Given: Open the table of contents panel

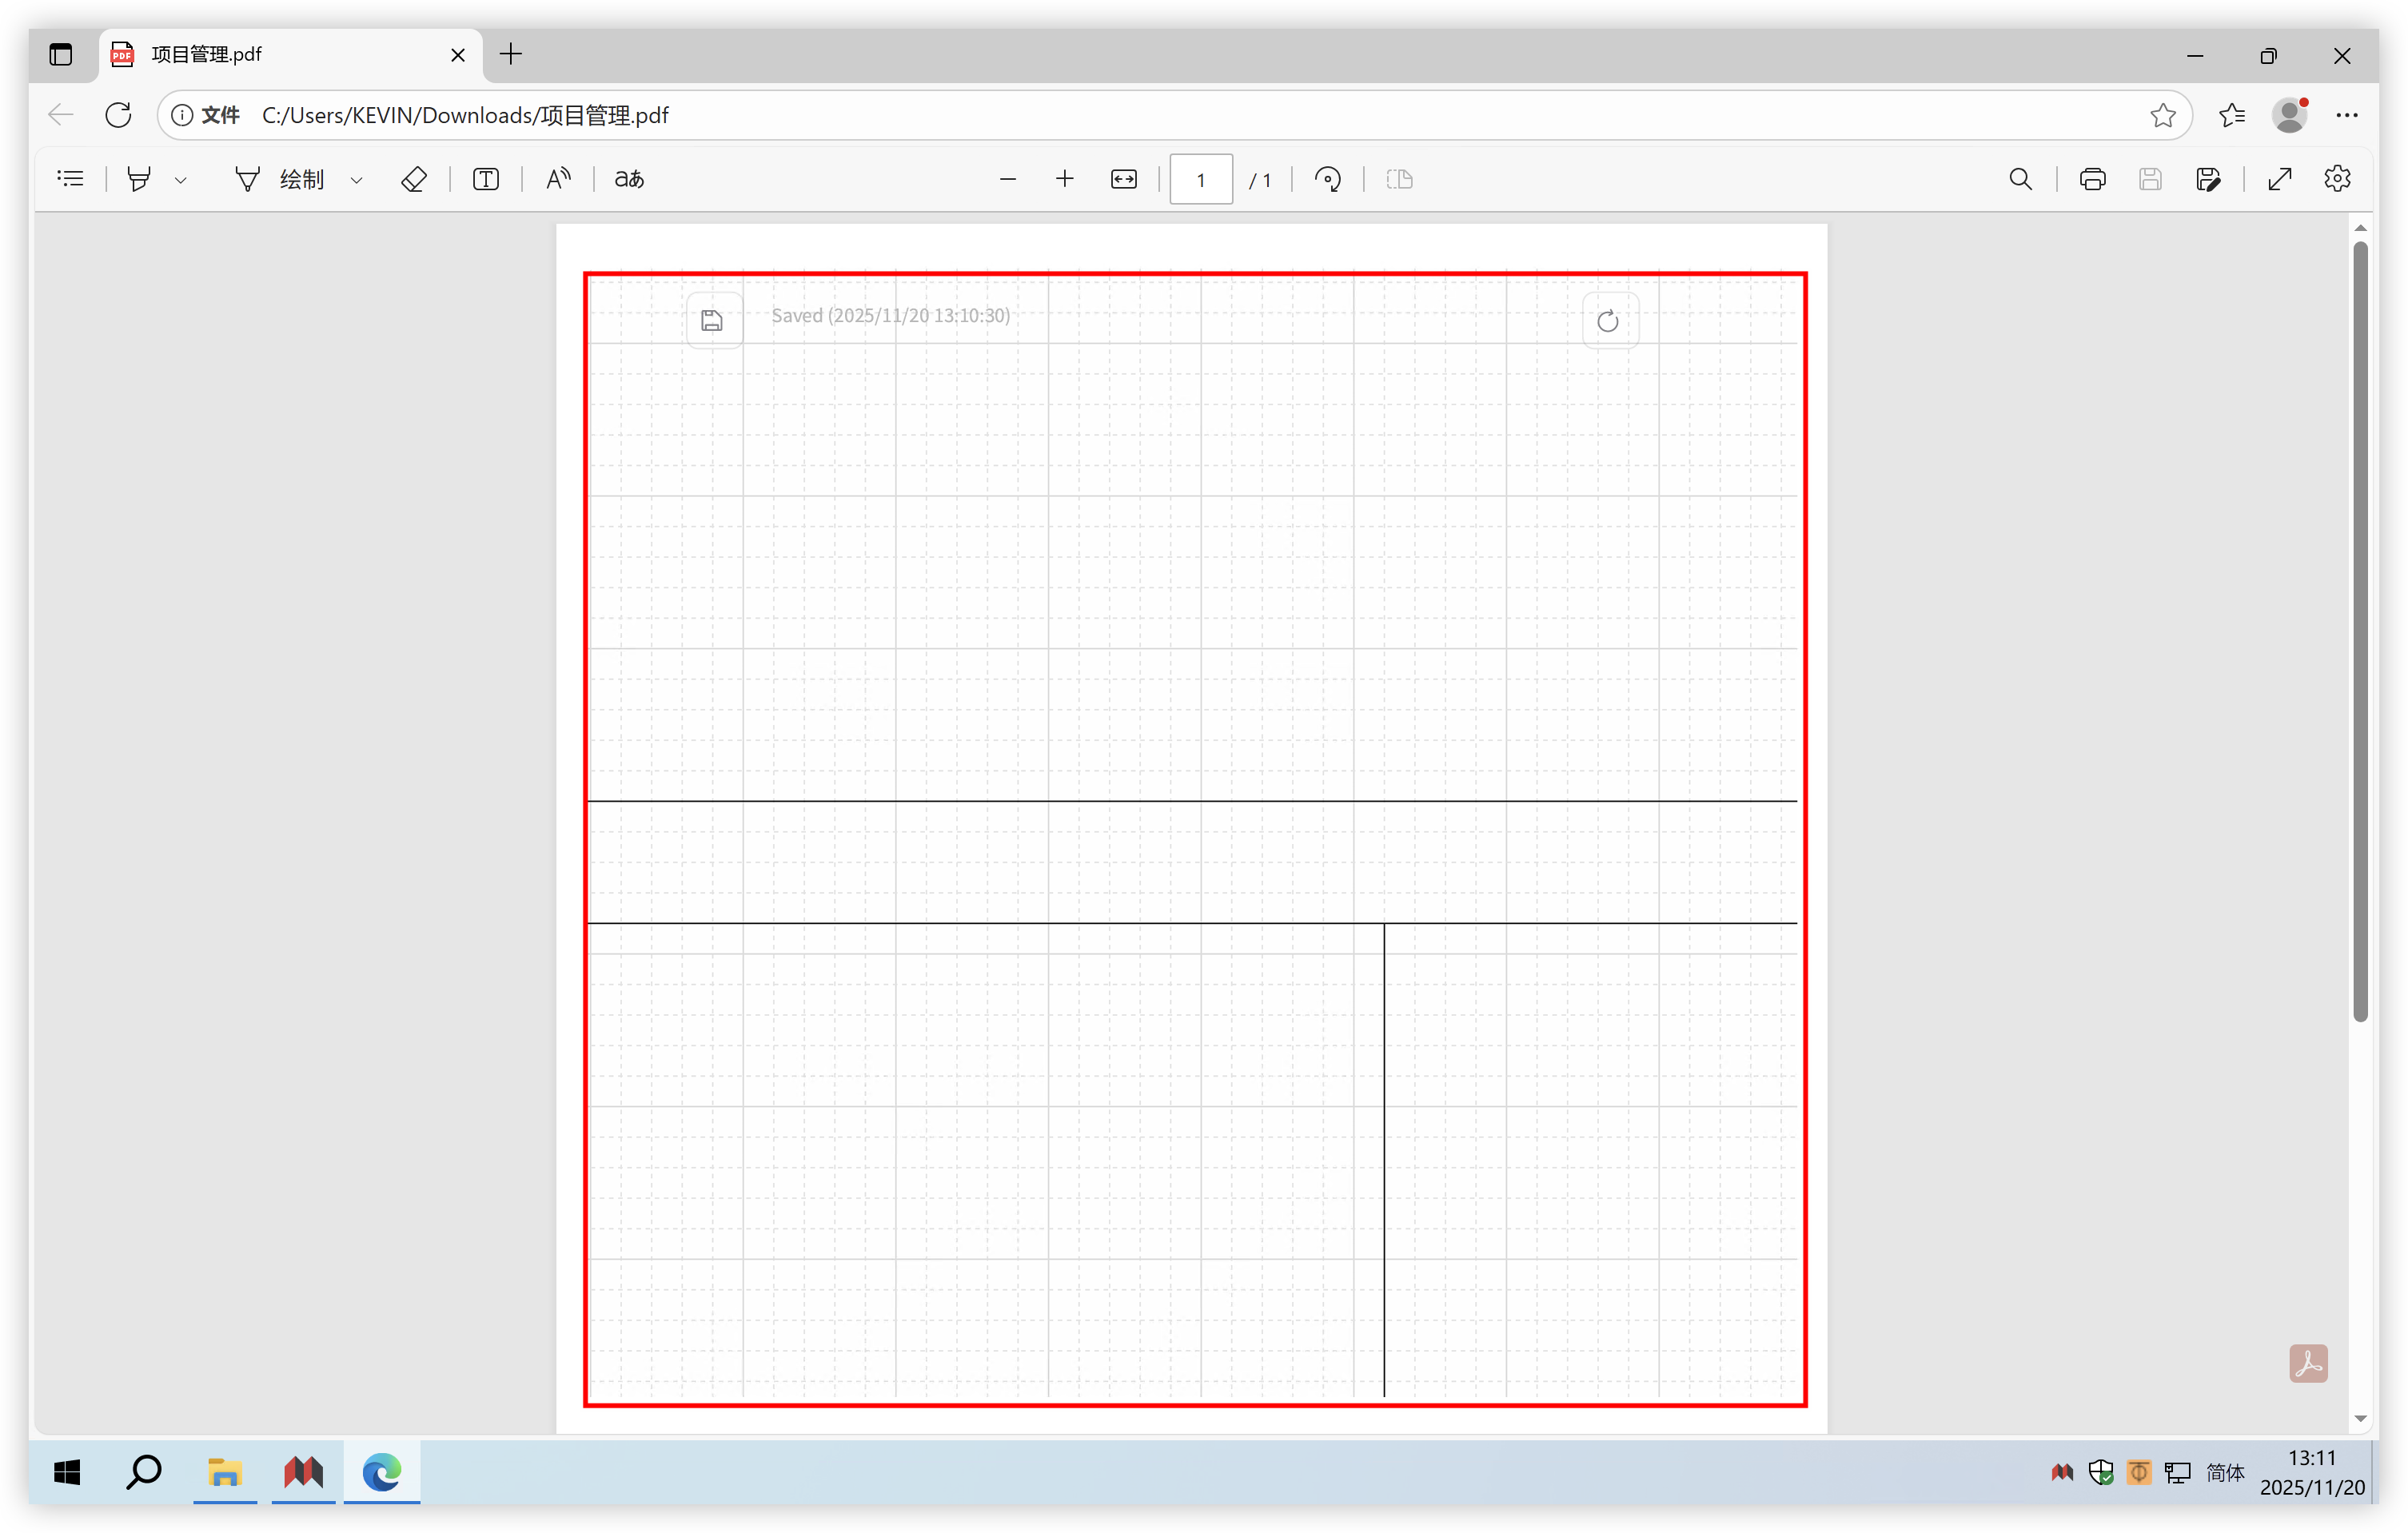Looking at the screenshot, I should coord(71,179).
